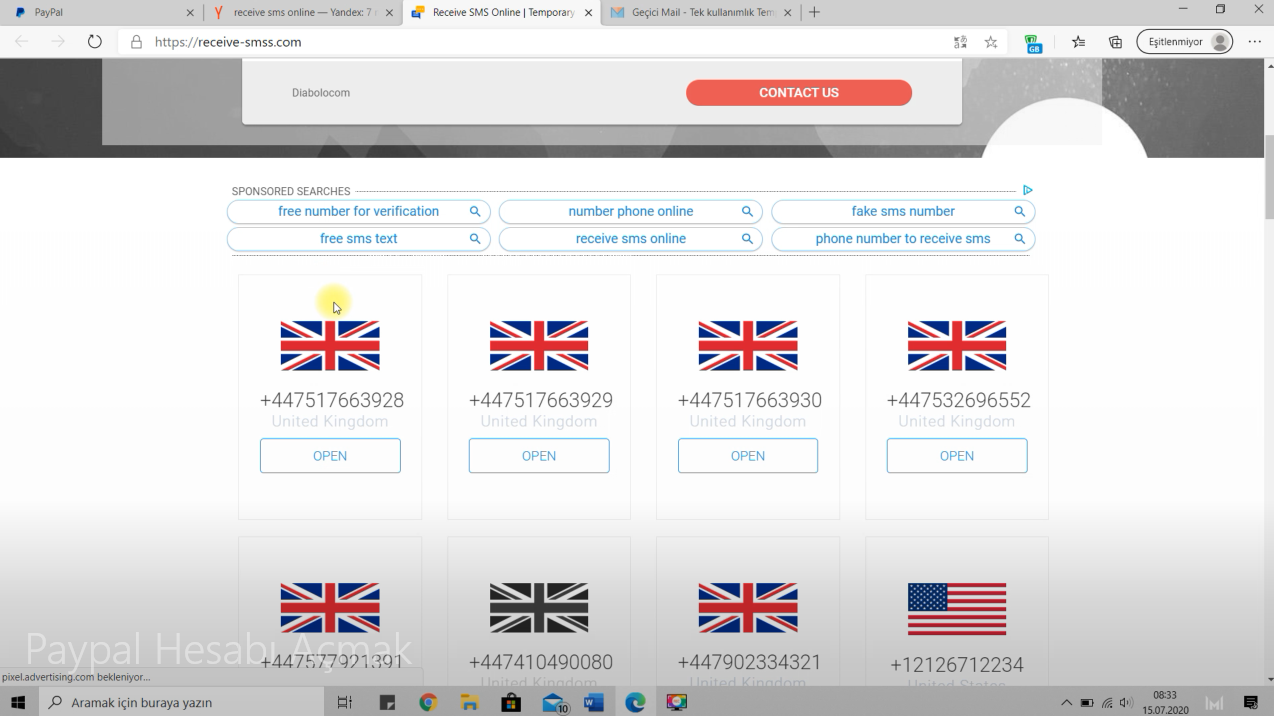Open number +447517663928
This screenshot has height=716, width=1274.
[x=330, y=456]
